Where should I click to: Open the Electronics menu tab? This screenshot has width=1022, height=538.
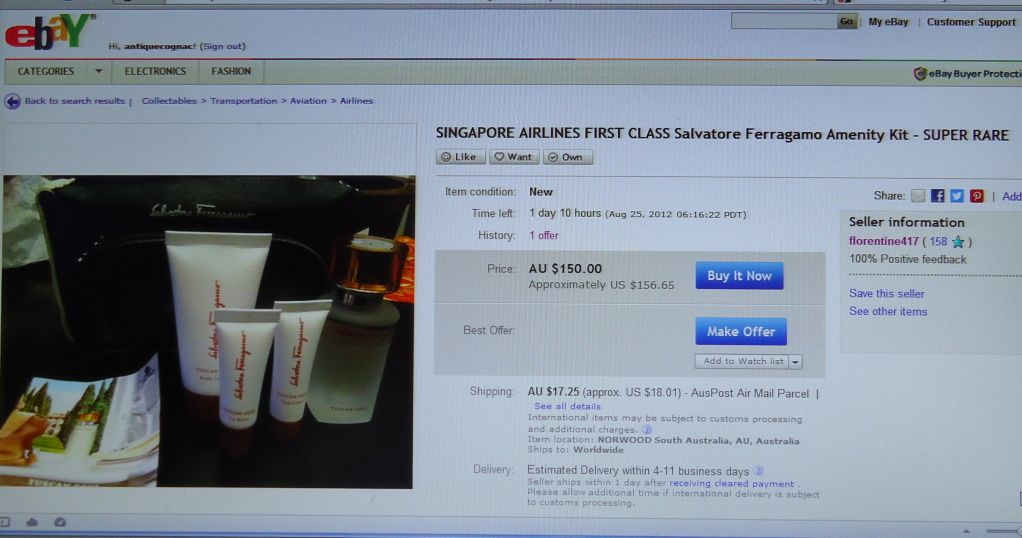click(x=155, y=71)
